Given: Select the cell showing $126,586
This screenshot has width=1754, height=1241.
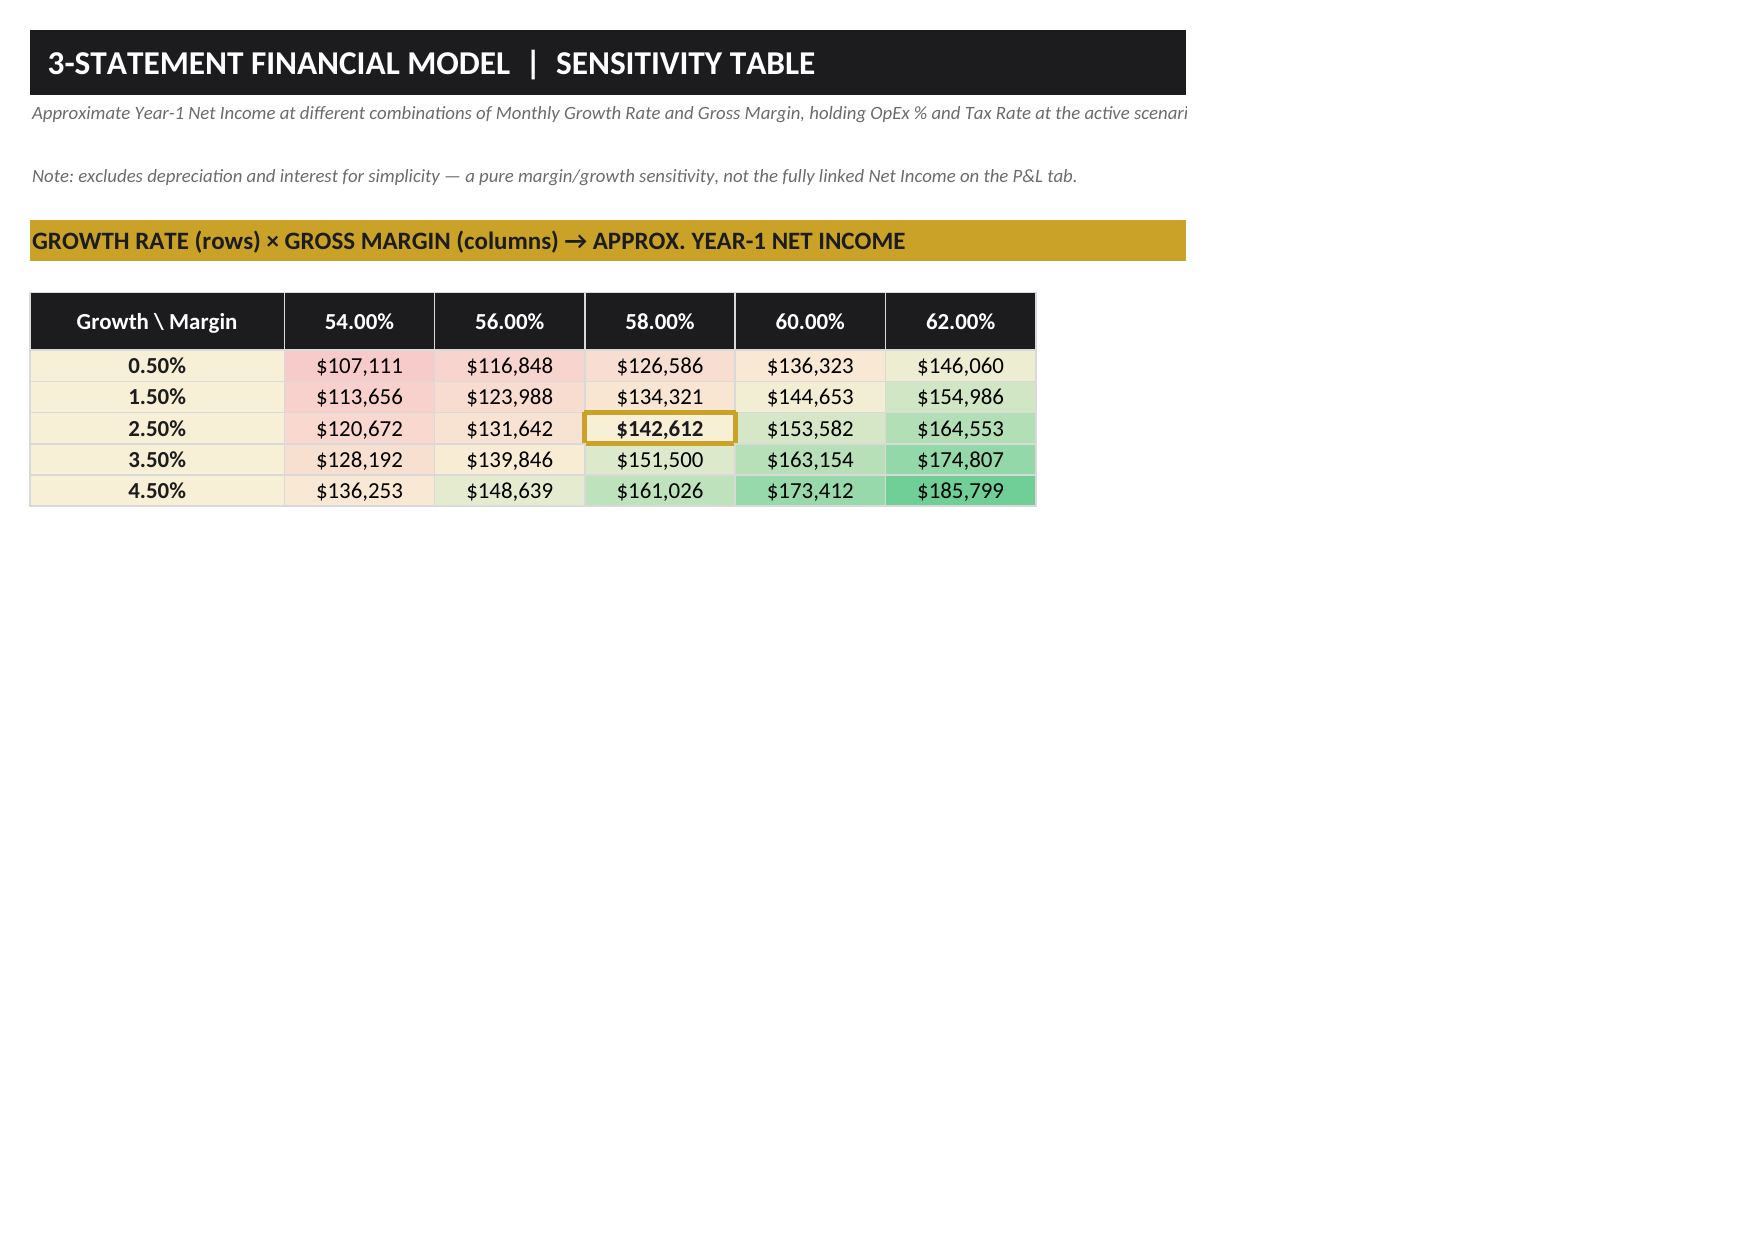Looking at the screenshot, I should click(660, 366).
